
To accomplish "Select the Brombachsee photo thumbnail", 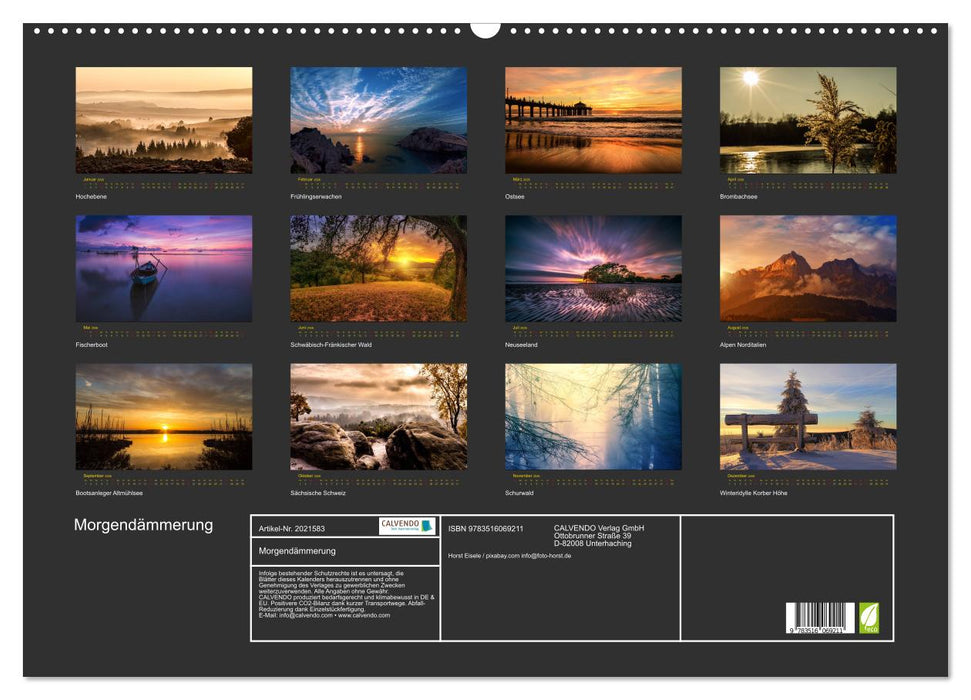I will pyautogui.click(x=808, y=120).
